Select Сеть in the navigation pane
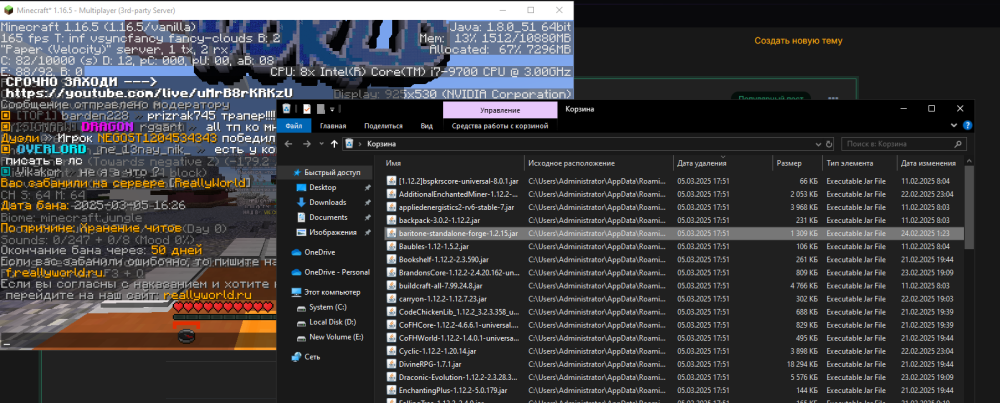Image resolution: width=1000 pixels, height=403 pixels. [306, 357]
